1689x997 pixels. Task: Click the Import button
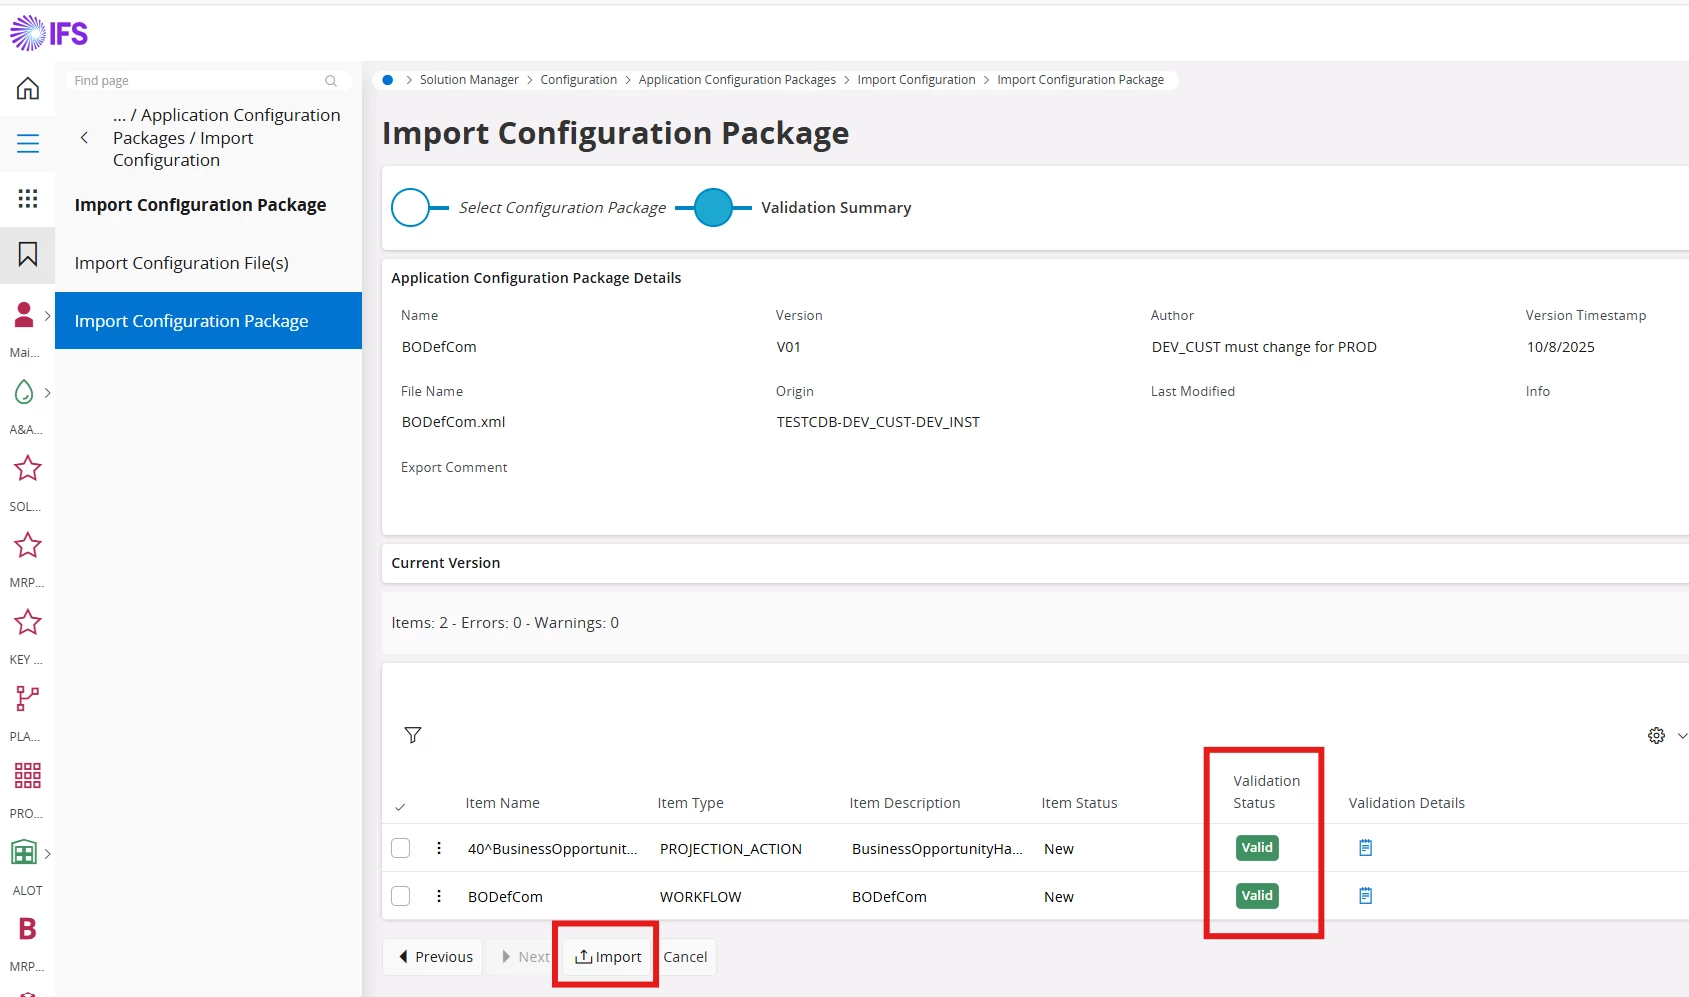608,957
